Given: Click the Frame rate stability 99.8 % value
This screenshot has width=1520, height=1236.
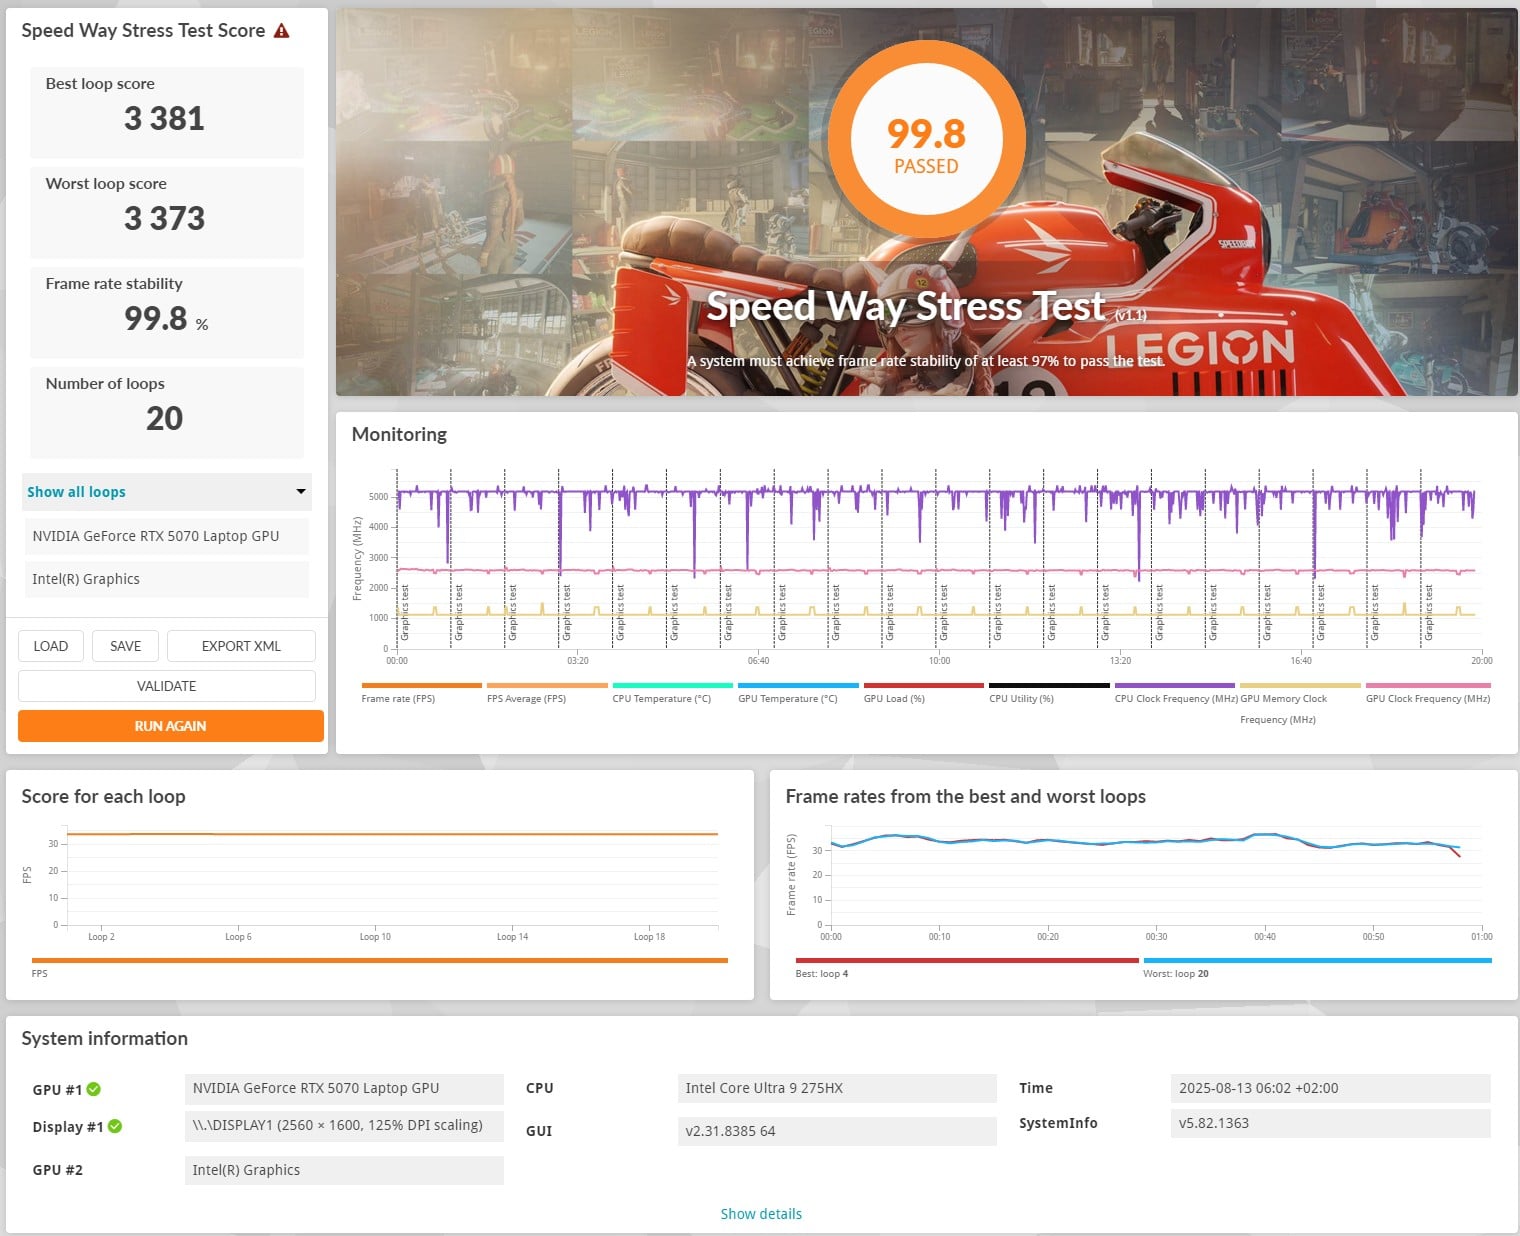Looking at the screenshot, I should pos(166,319).
